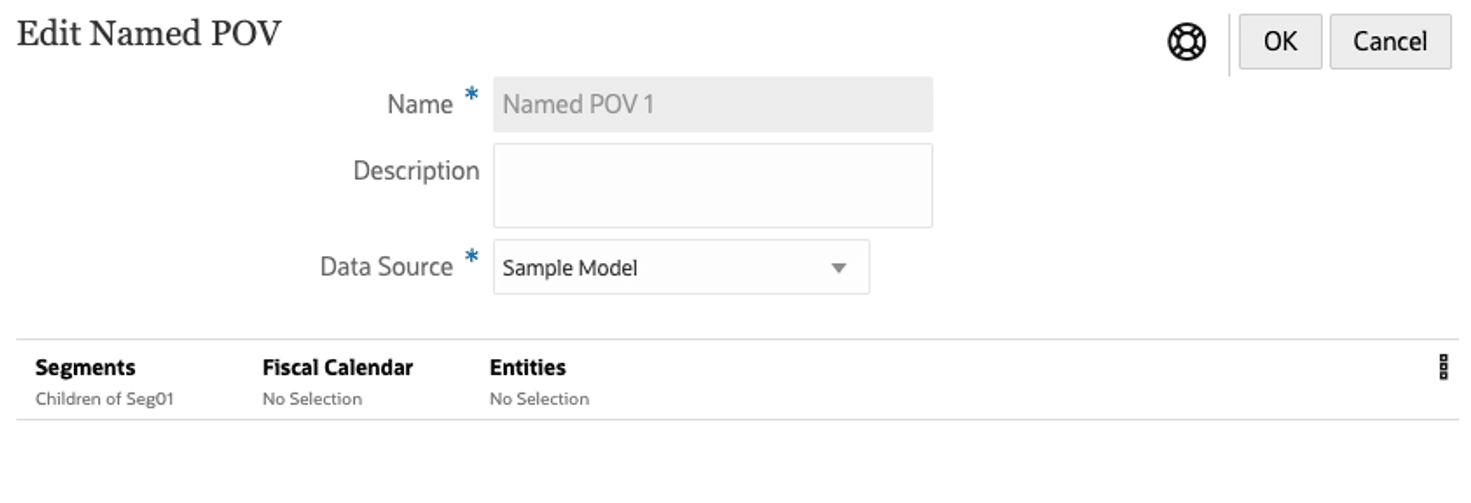
Task: Open help via the lifebuoy icon
Action: coord(1187,42)
